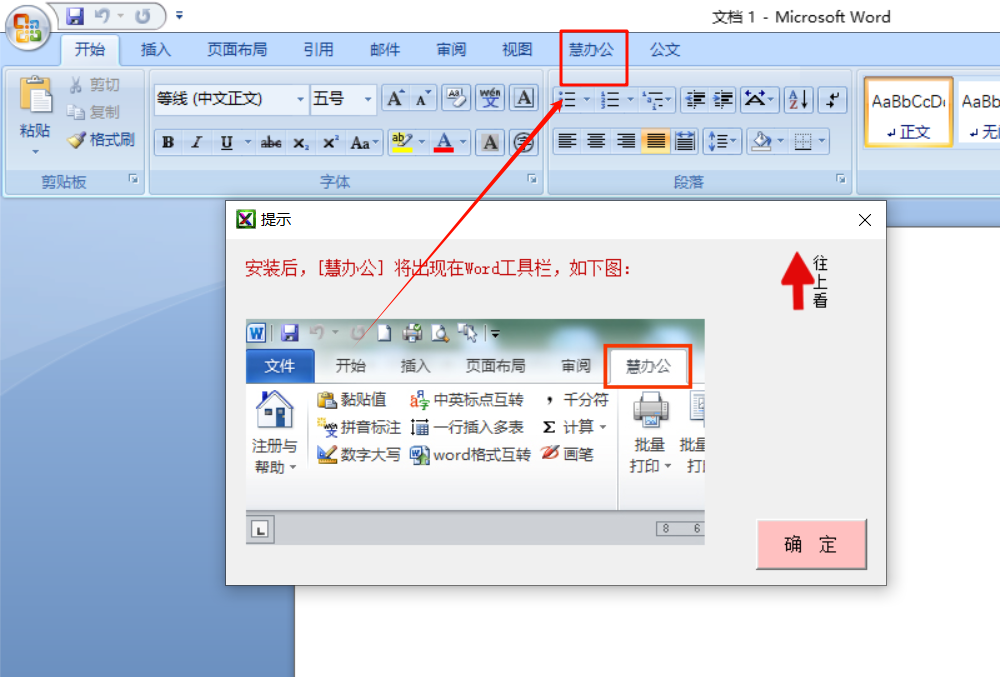Grow the font size with the A▲ icon
This screenshot has width=1000, height=677.
[x=396, y=98]
